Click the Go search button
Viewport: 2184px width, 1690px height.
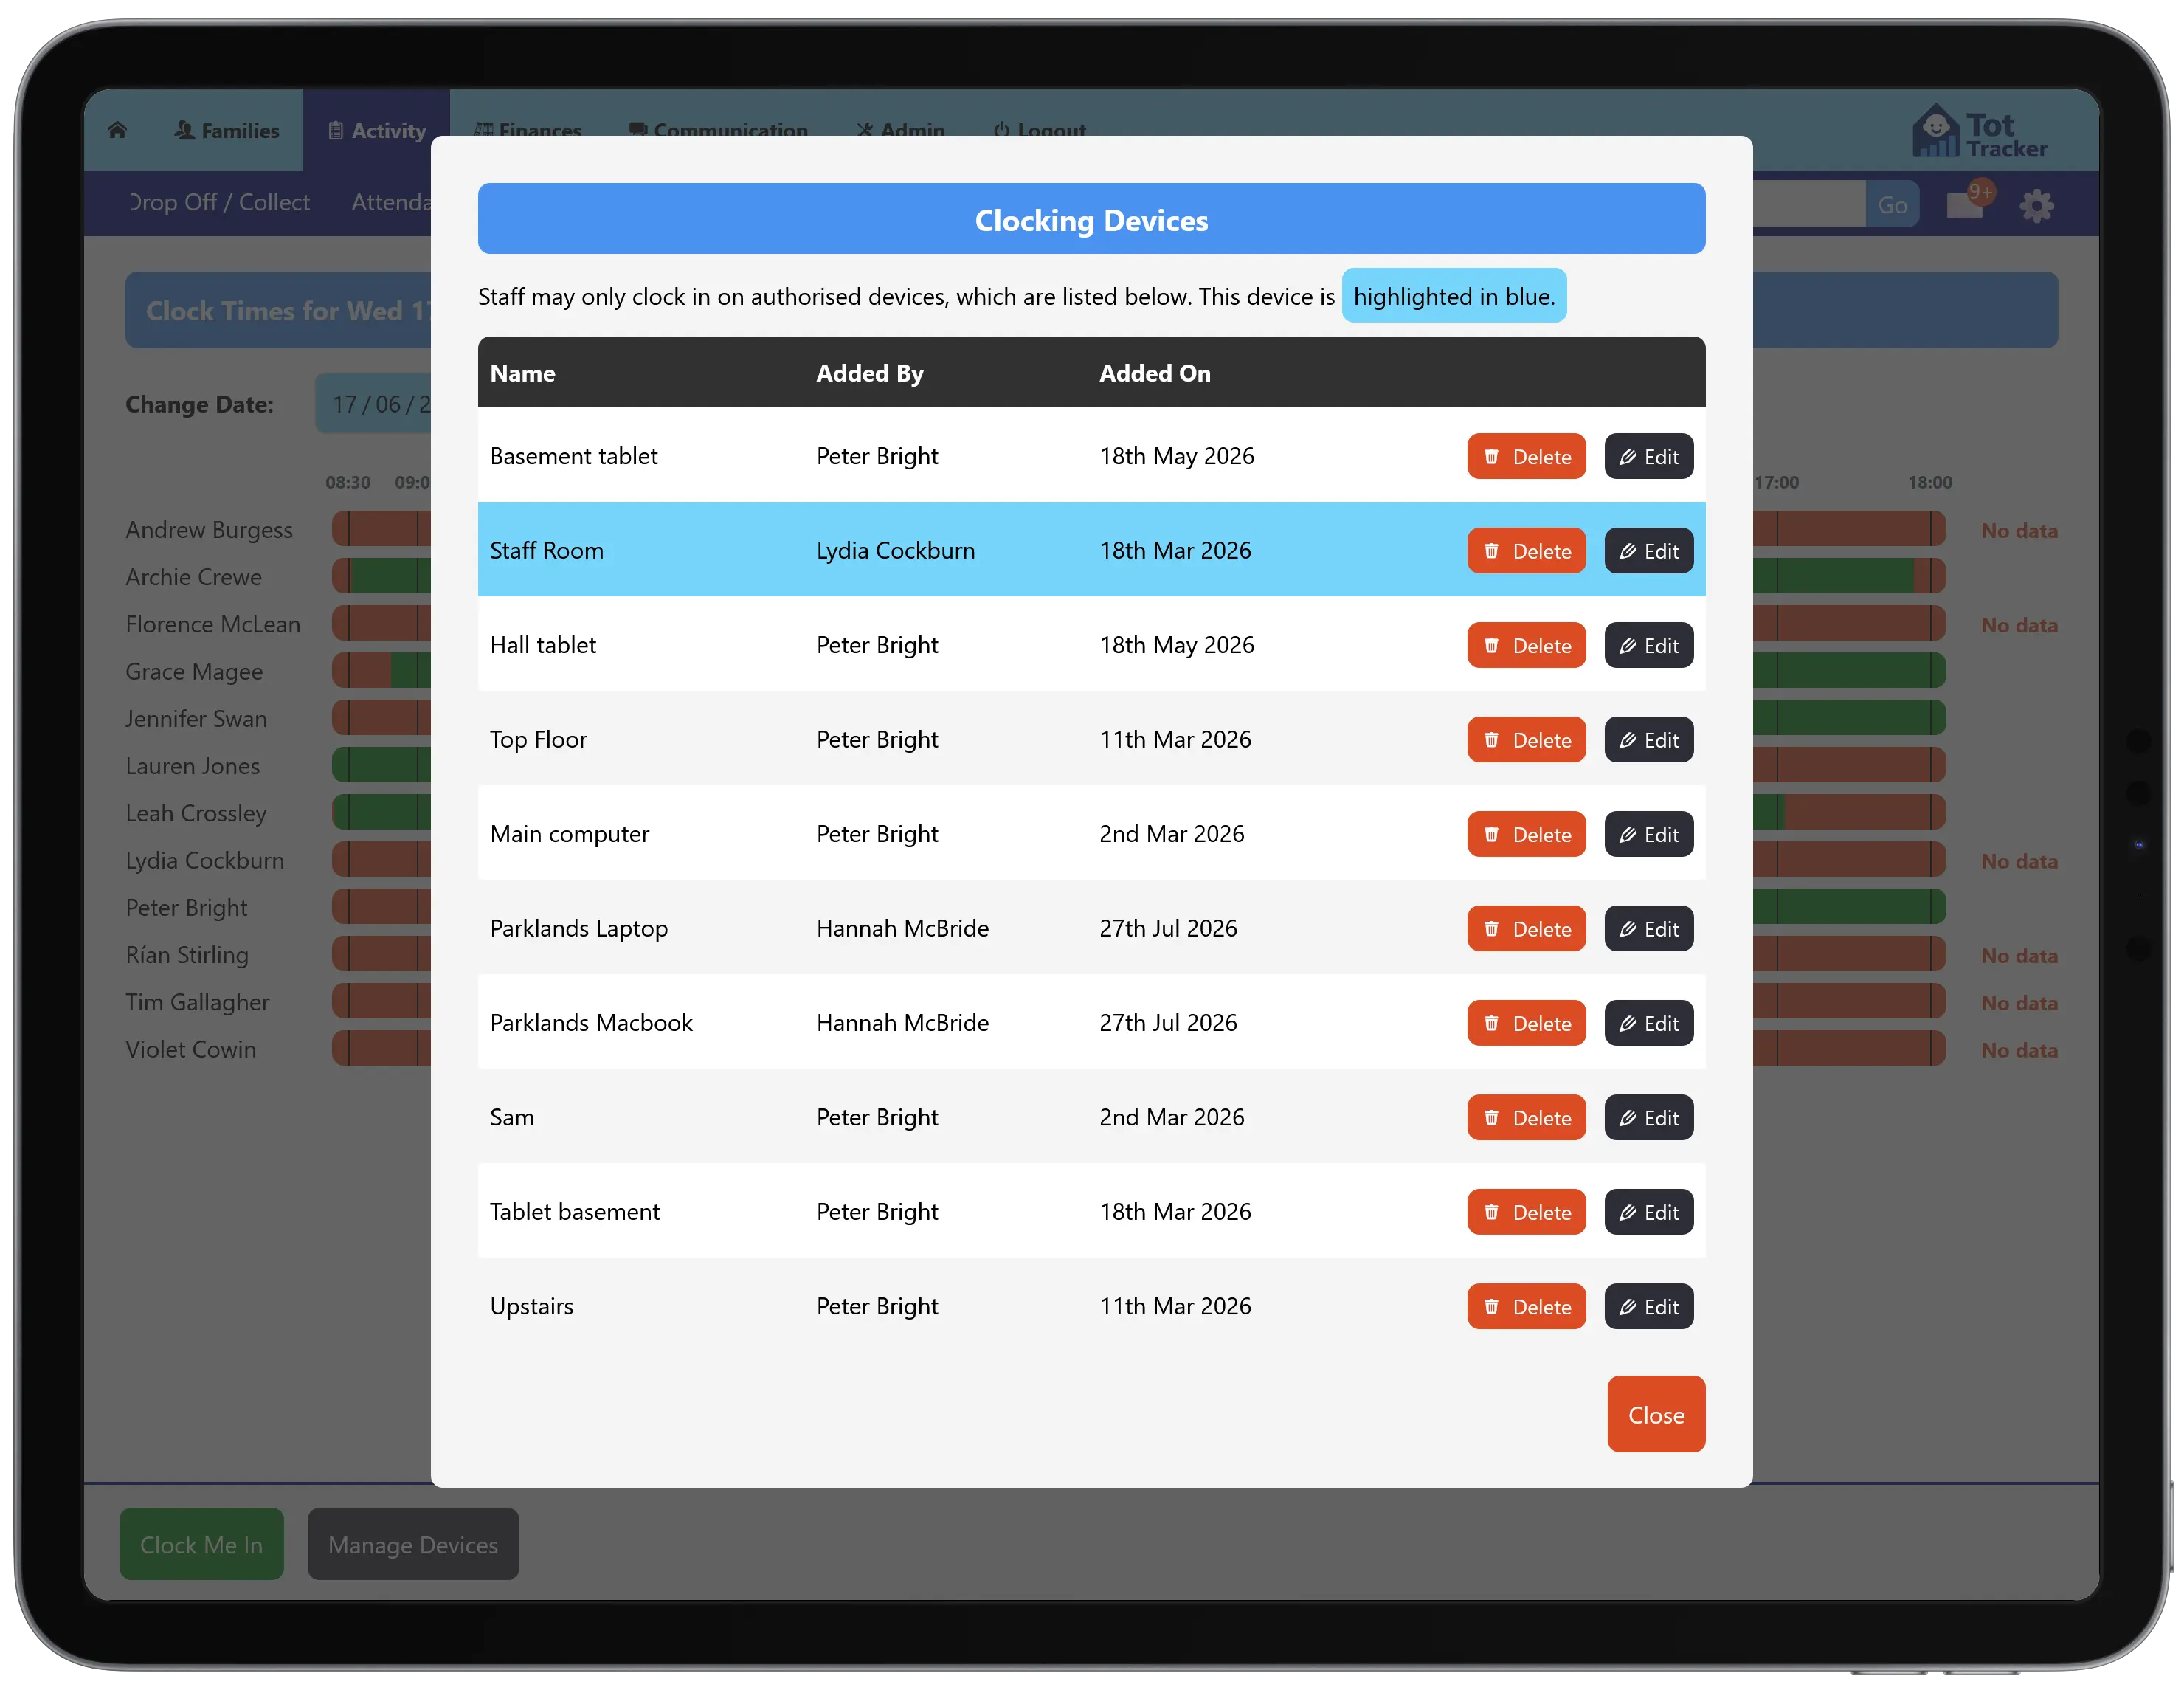1892,205
